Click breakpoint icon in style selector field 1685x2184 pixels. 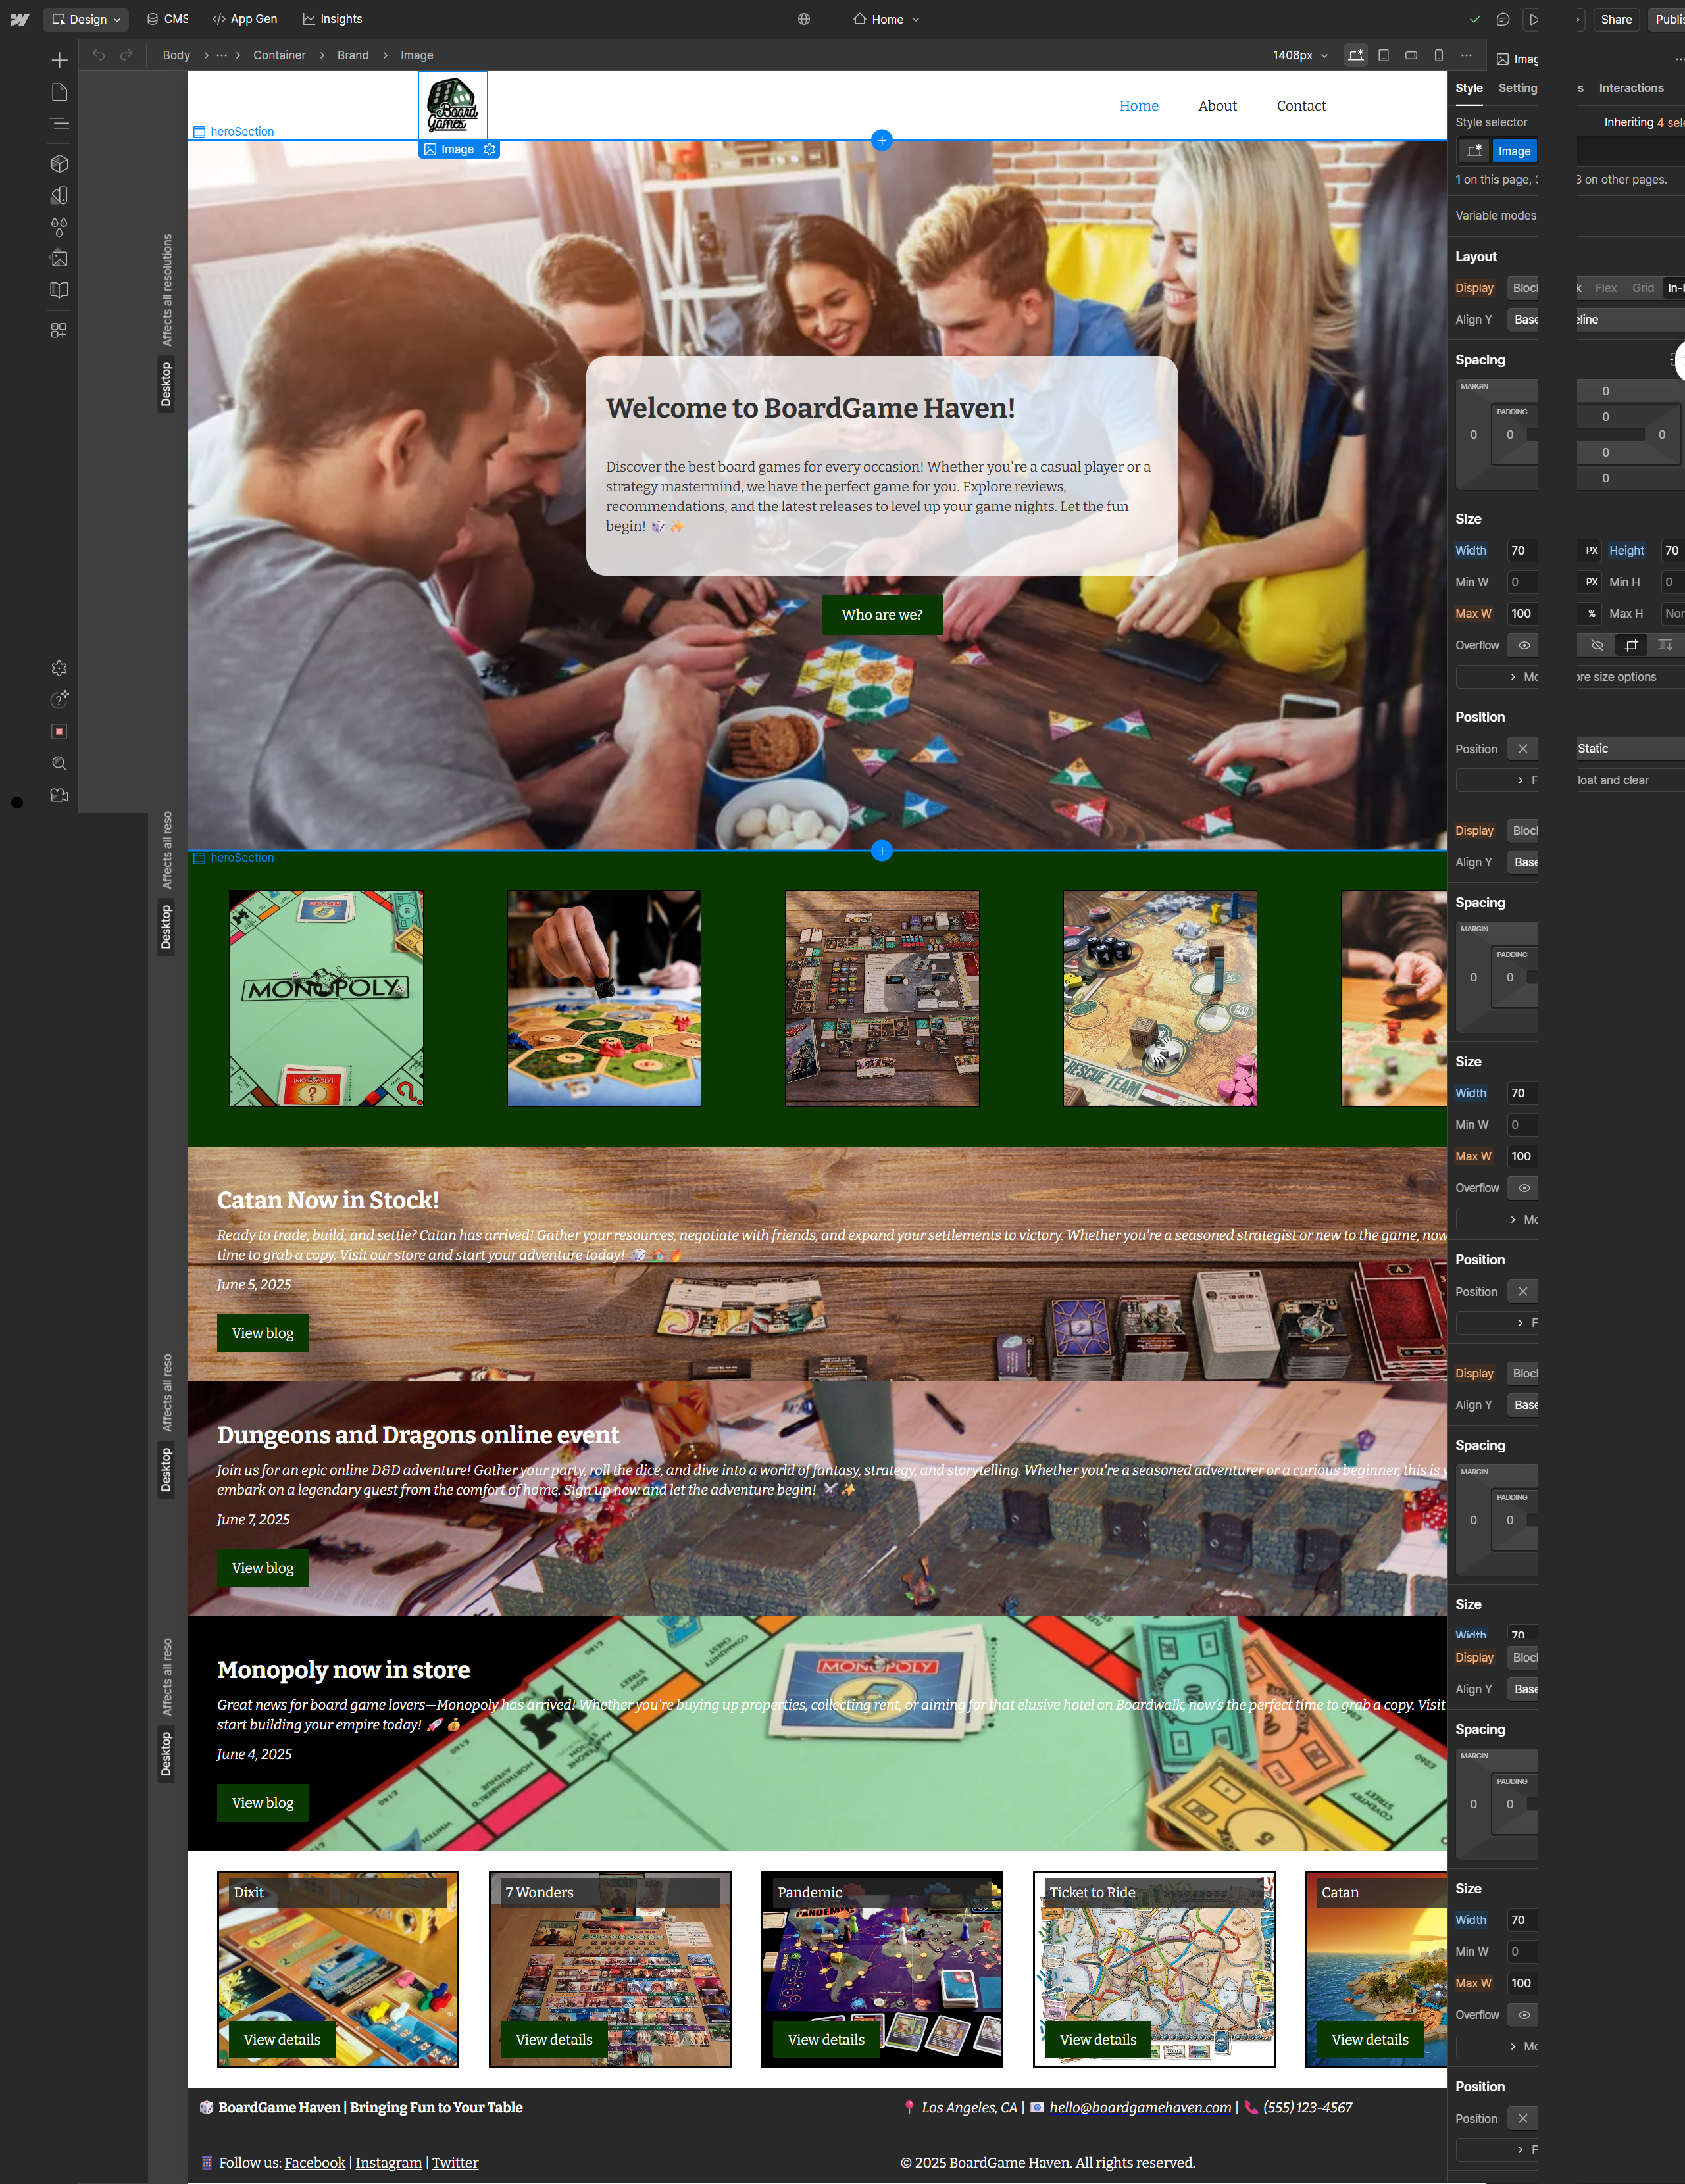point(1474,151)
